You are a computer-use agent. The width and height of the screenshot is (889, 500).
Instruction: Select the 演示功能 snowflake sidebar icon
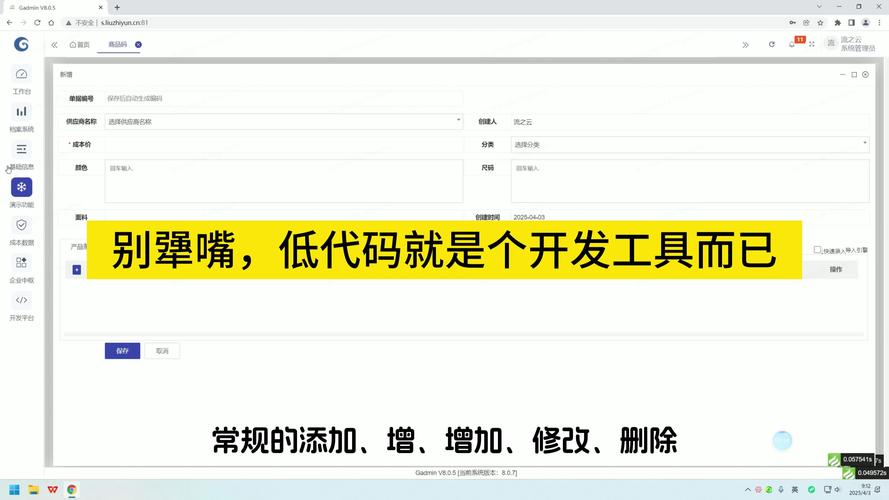click(22, 187)
